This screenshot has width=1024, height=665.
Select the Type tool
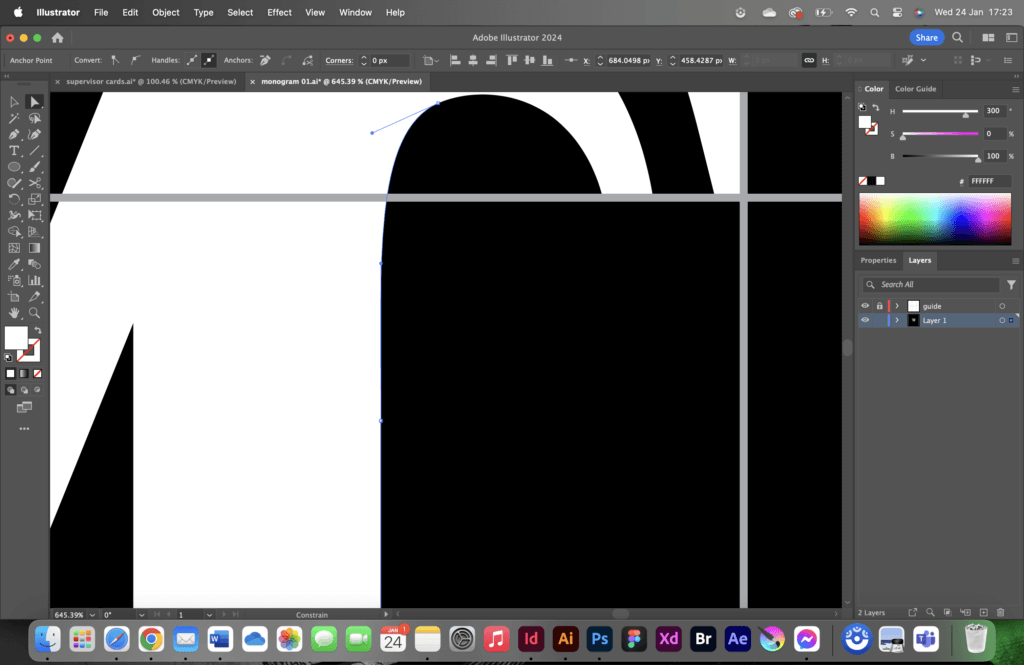(x=14, y=150)
